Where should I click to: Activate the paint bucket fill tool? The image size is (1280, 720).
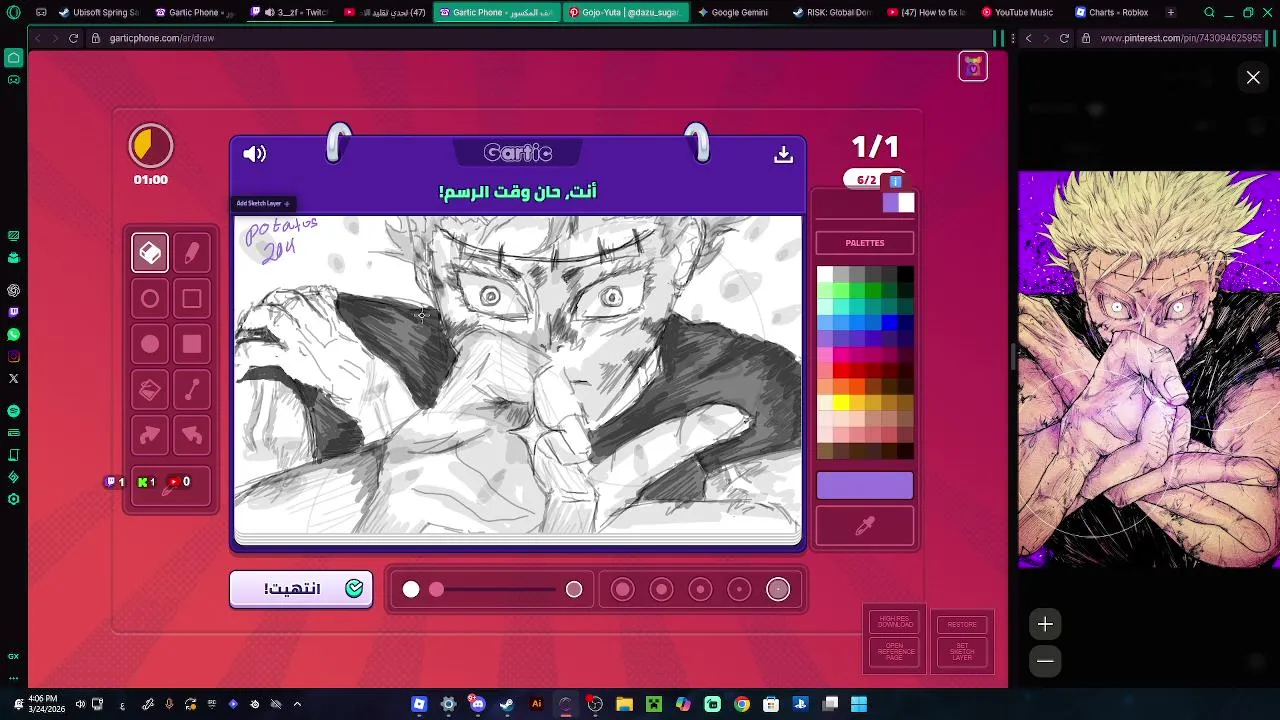click(x=150, y=390)
